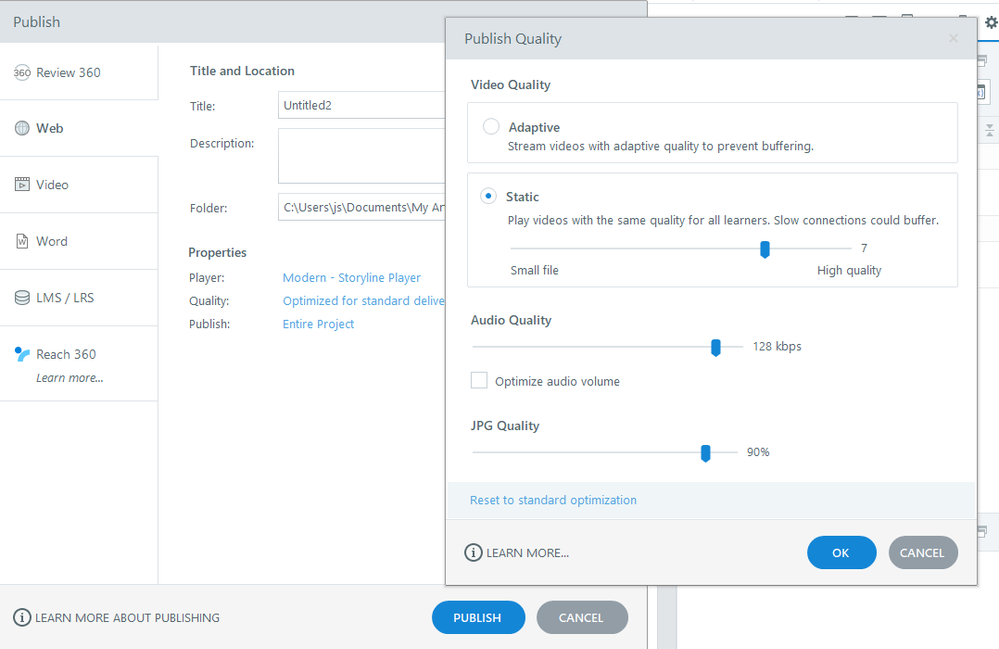Click OK in Publish Quality dialog
999x649 pixels.
(841, 553)
